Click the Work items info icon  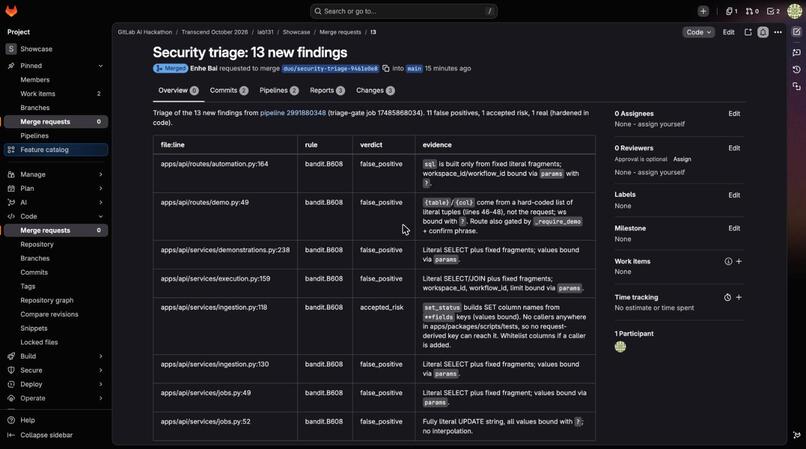(728, 261)
